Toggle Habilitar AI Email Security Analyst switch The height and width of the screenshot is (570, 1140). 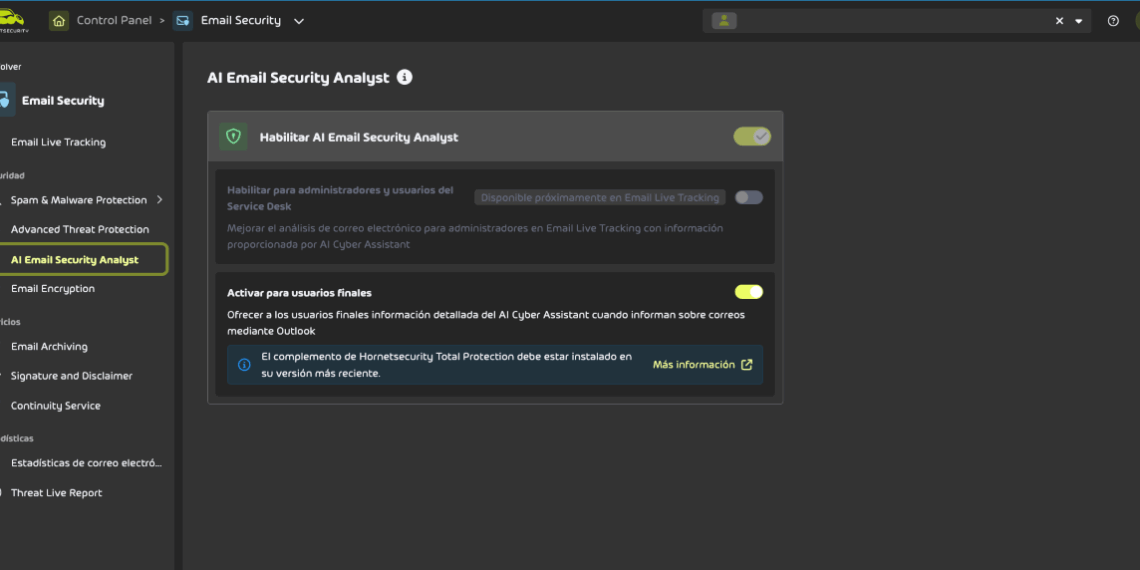(751, 137)
